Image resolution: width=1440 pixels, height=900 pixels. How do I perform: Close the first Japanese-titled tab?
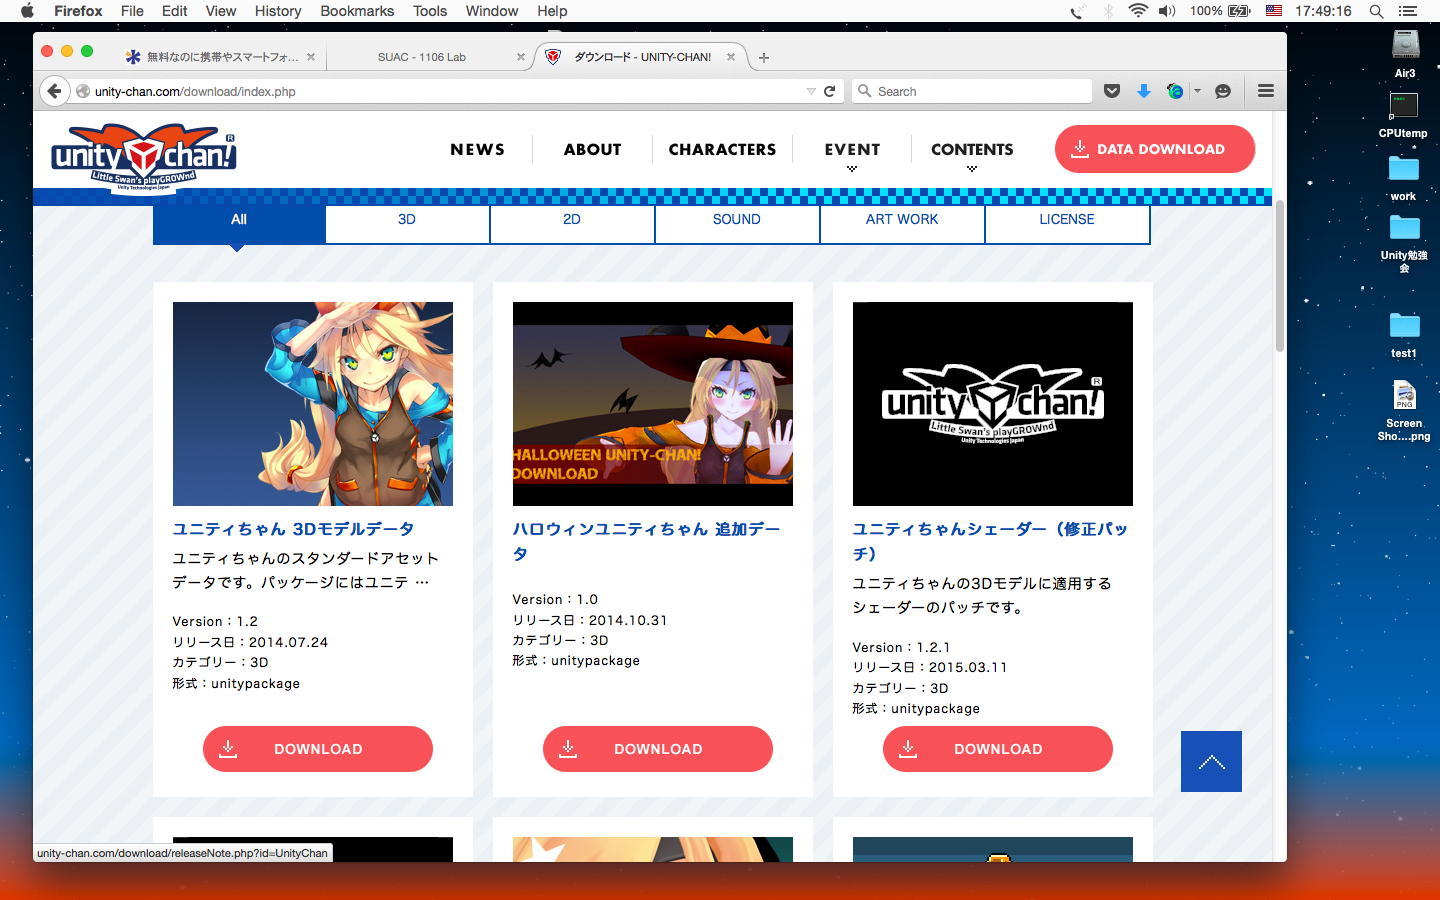click(311, 57)
